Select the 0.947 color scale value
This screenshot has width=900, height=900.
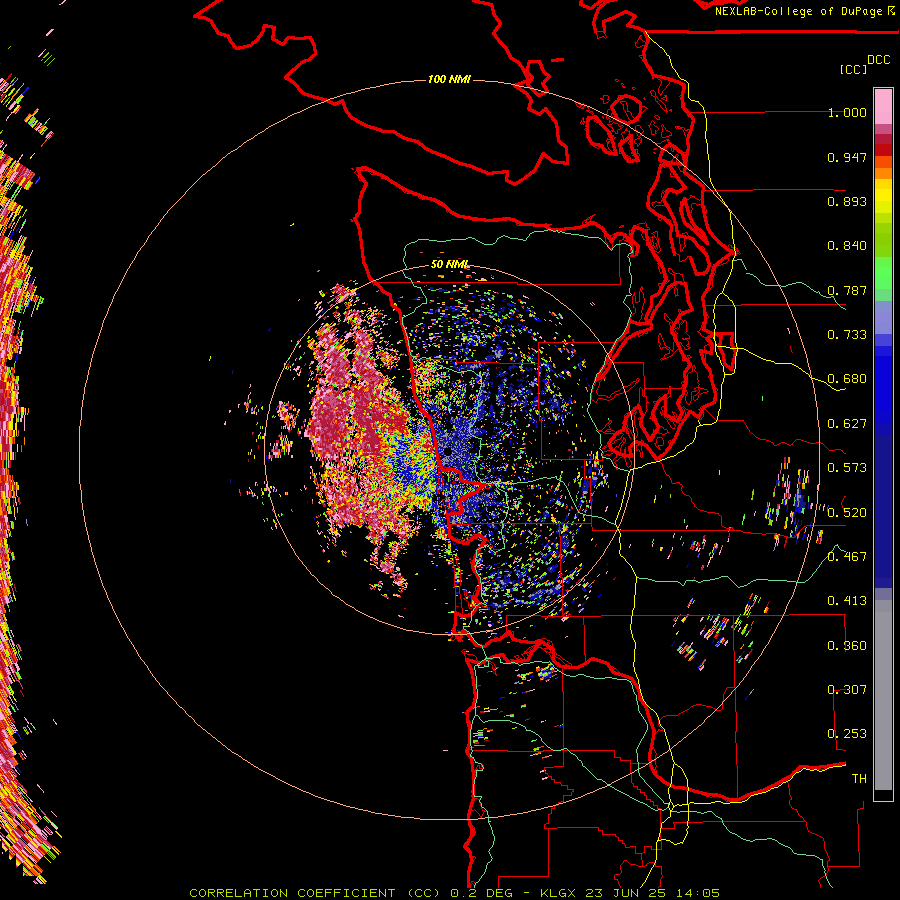[847, 157]
